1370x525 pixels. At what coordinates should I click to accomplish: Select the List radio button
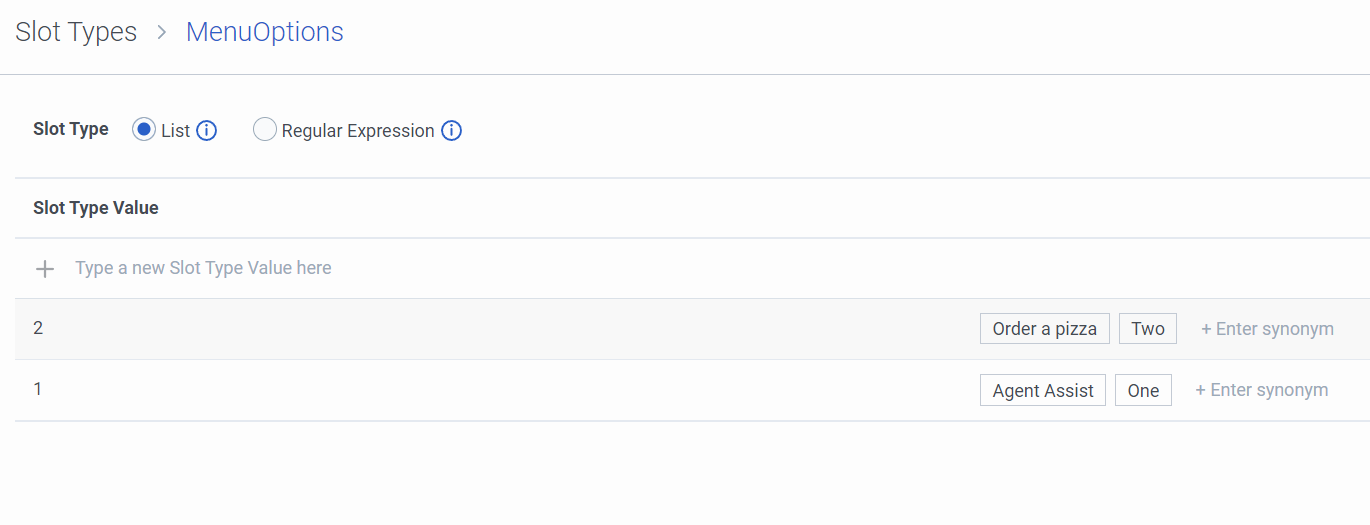click(x=144, y=130)
